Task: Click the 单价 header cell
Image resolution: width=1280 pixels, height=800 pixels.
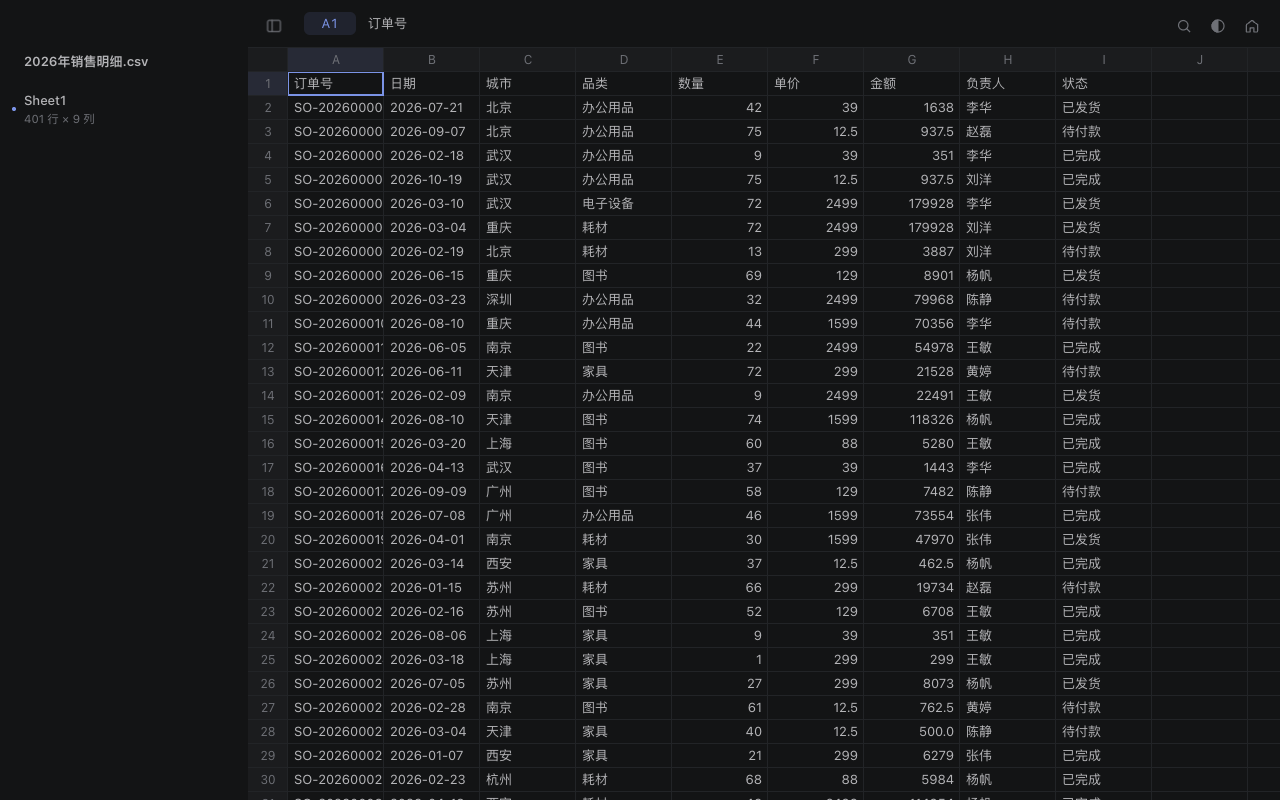Action: tap(816, 84)
